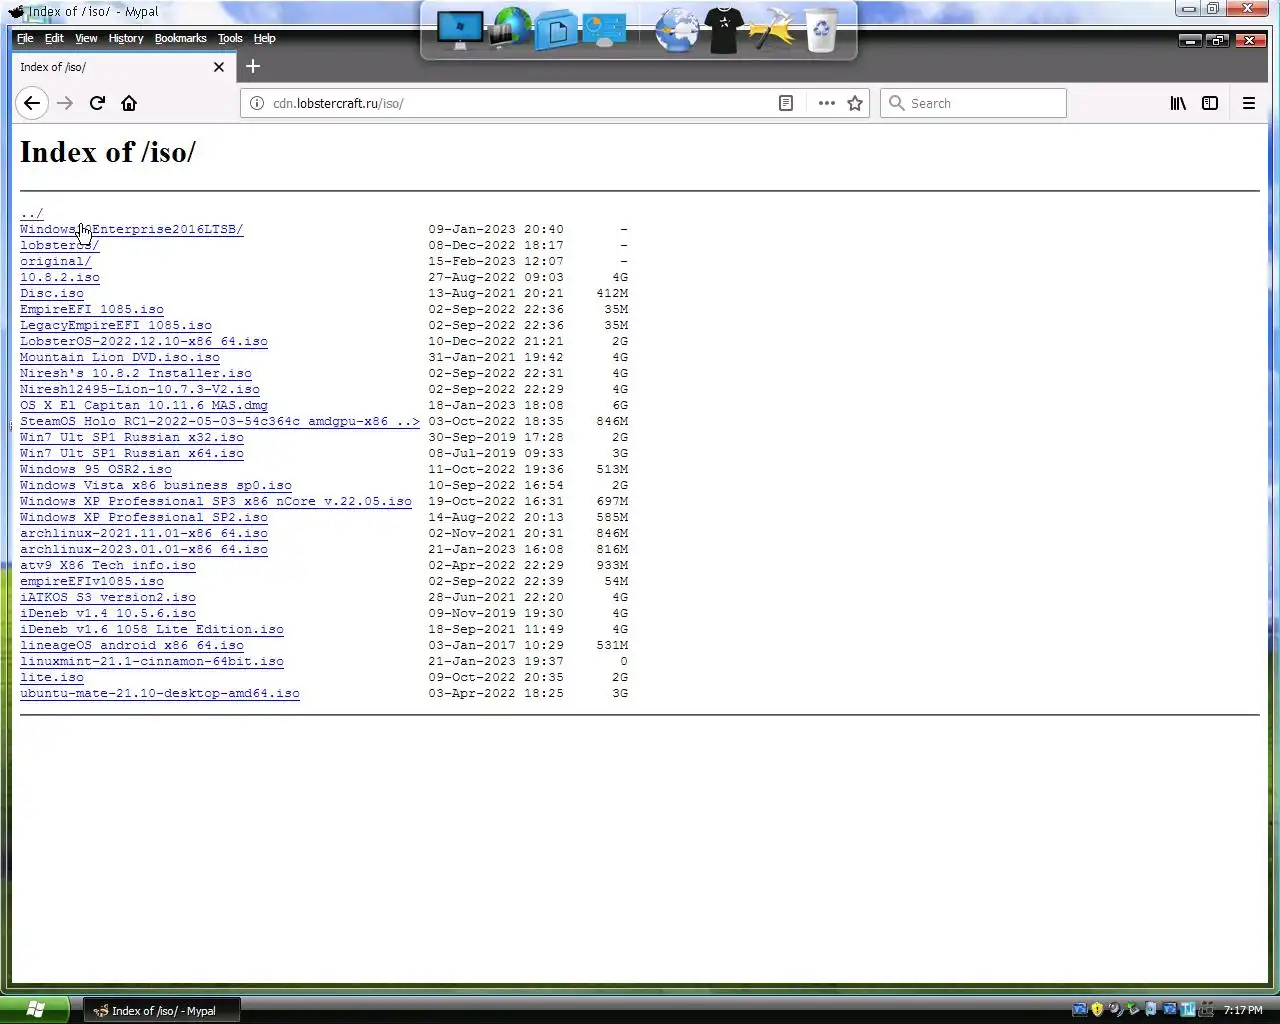The width and height of the screenshot is (1280, 1024).
Task: Open a new tab with plus button
Action: (253, 66)
